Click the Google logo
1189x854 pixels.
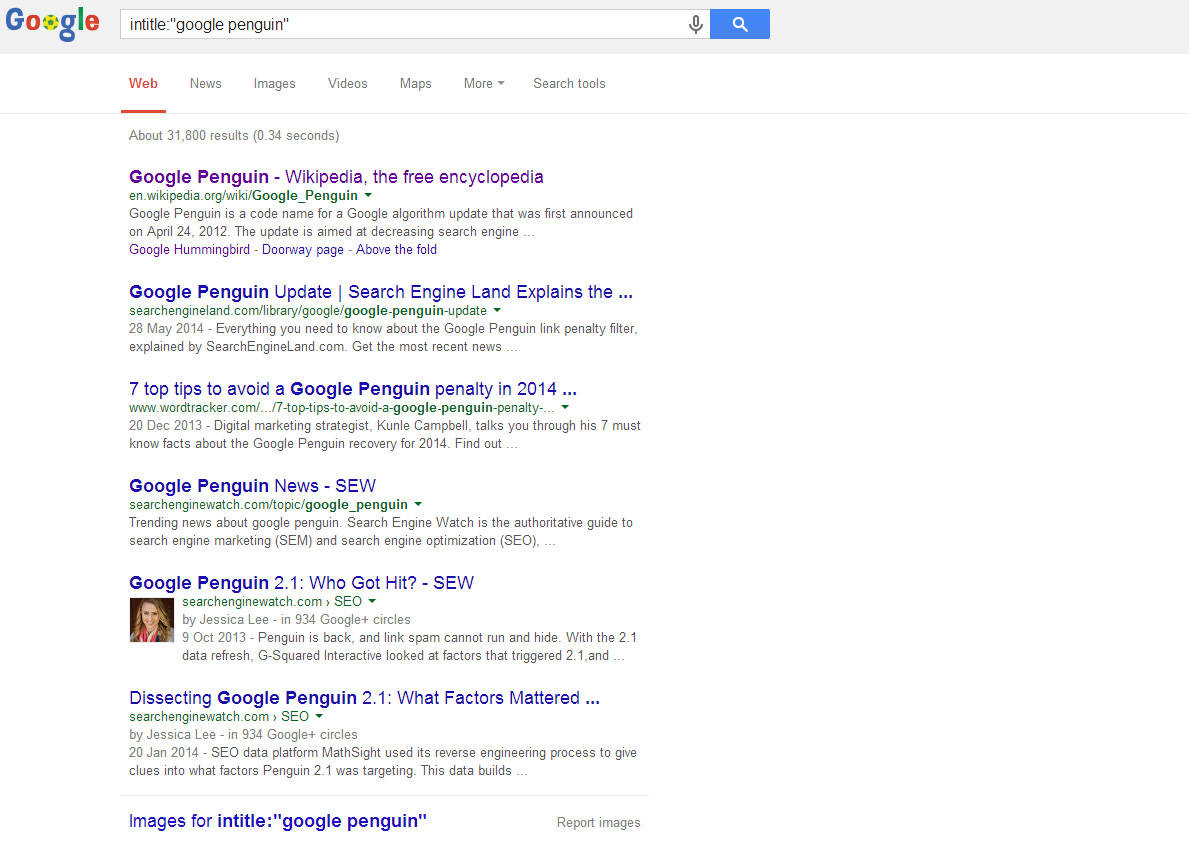52,23
